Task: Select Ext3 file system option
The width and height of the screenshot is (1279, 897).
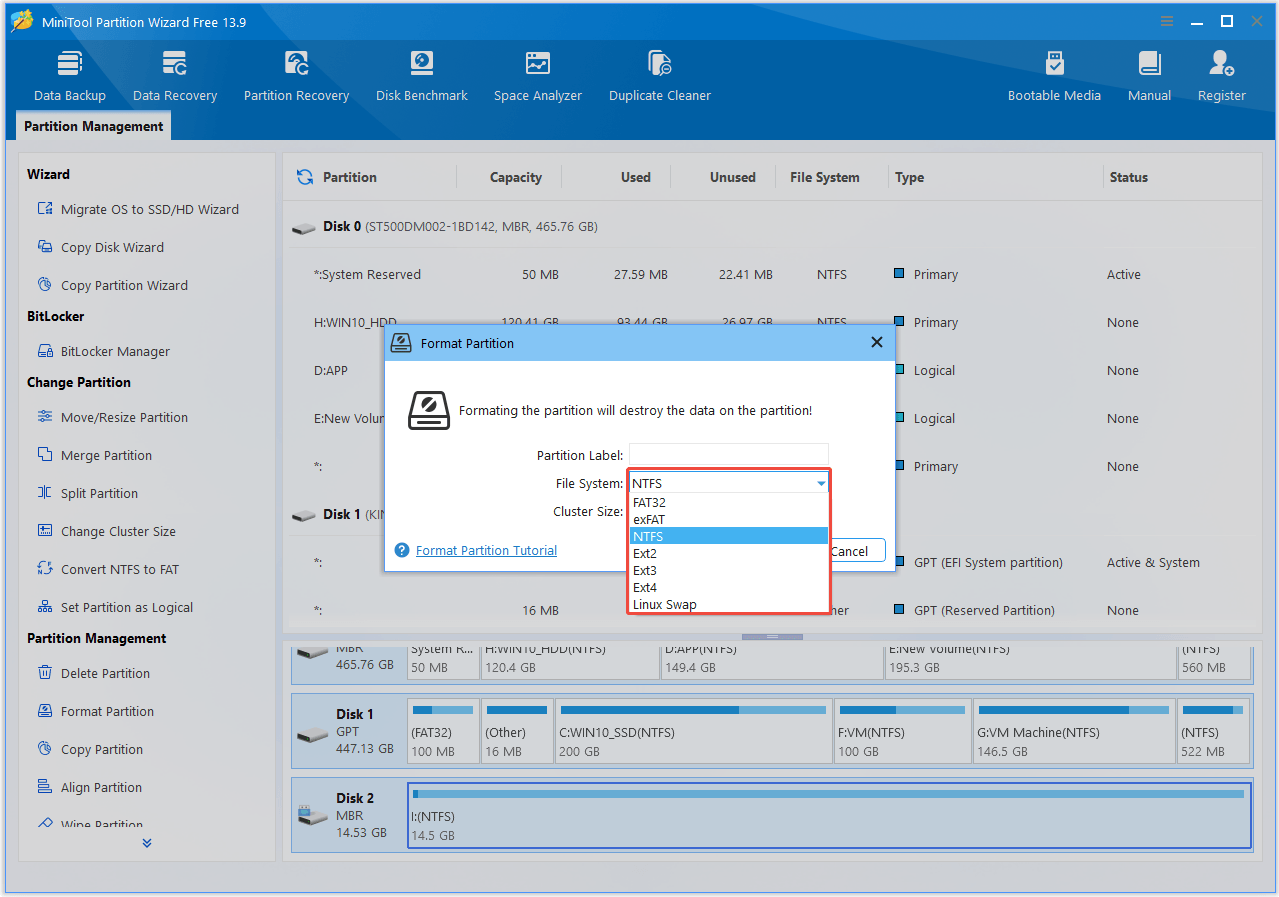Action: 729,570
